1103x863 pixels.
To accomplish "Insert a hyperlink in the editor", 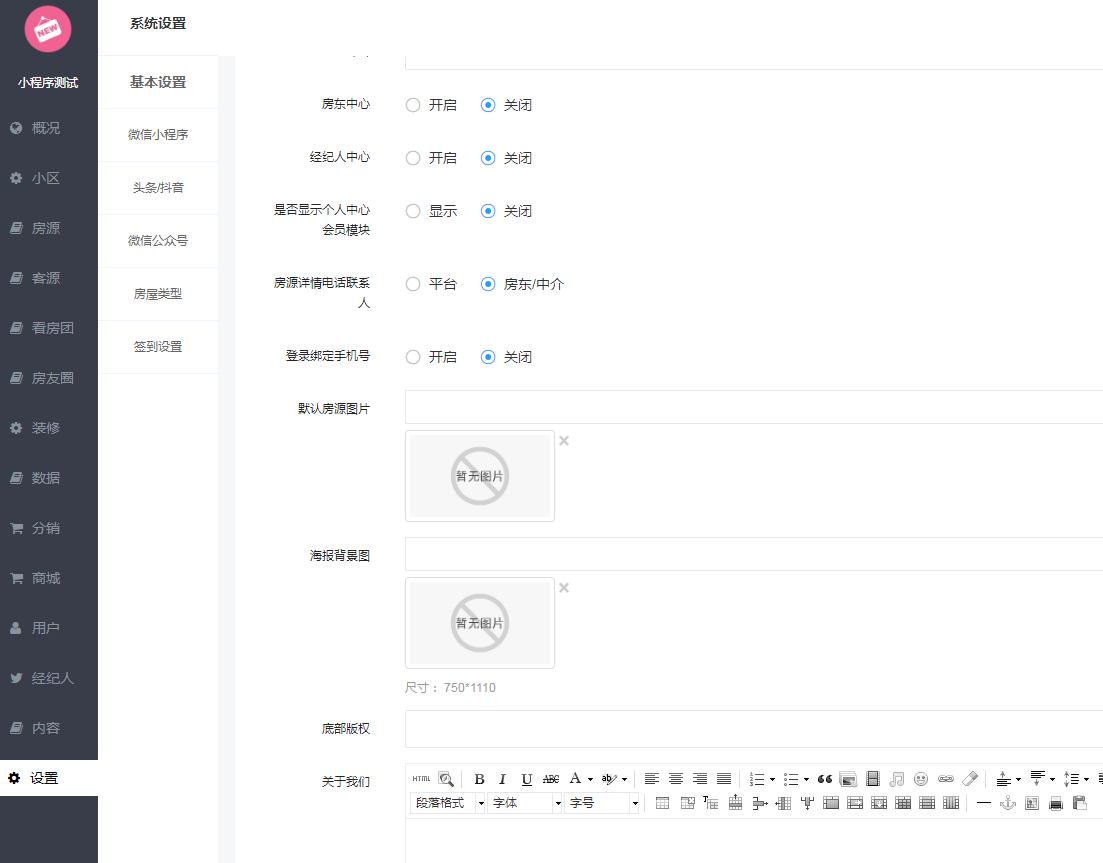I will pos(946,779).
